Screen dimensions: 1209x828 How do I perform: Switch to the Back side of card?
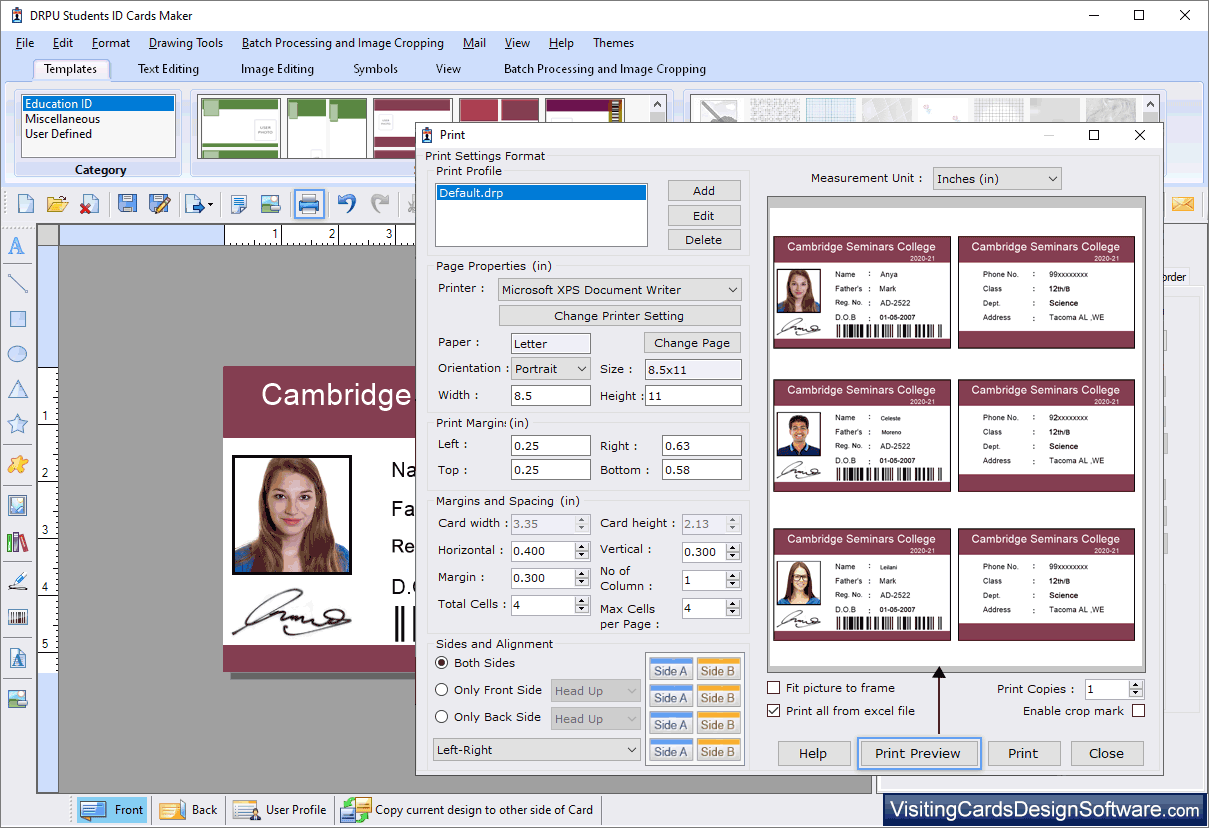[x=189, y=809]
